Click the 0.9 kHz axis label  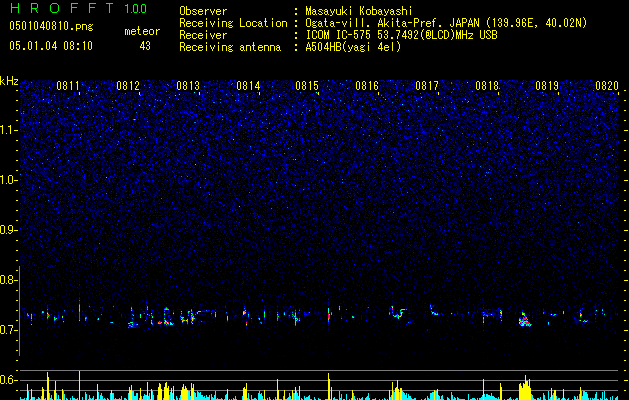click(x=8, y=230)
